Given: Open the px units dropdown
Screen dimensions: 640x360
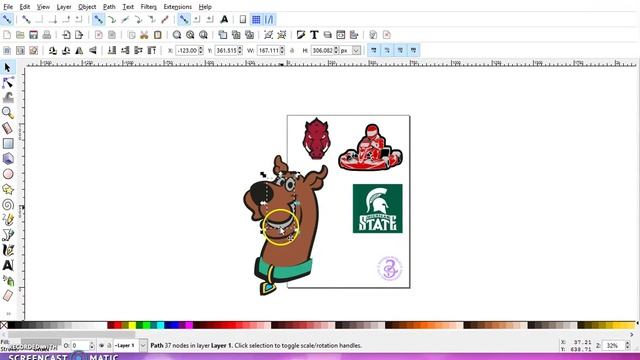Looking at the screenshot, I should click(x=356, y=50).
